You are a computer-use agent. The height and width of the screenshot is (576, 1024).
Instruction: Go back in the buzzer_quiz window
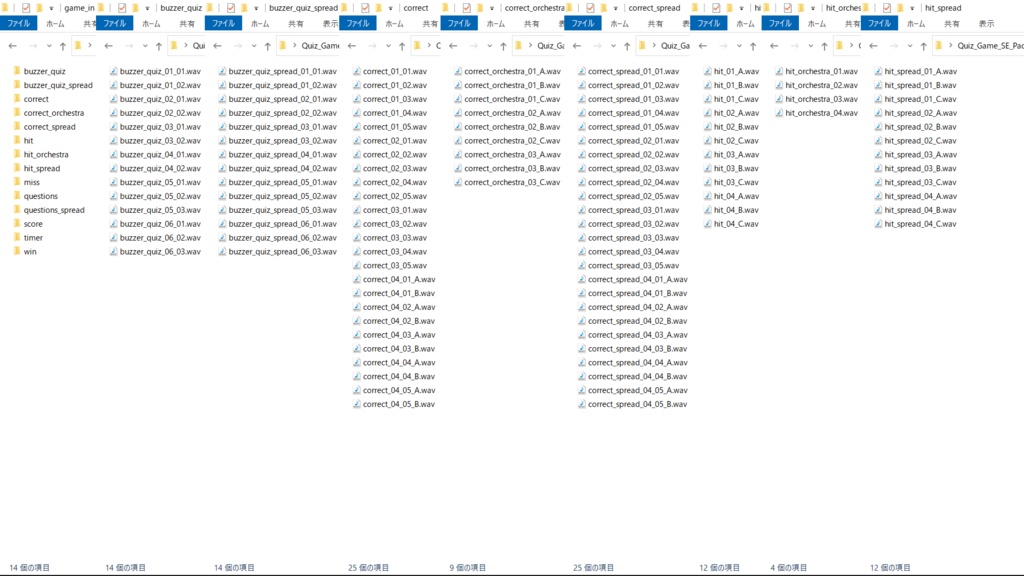point(108,46)
